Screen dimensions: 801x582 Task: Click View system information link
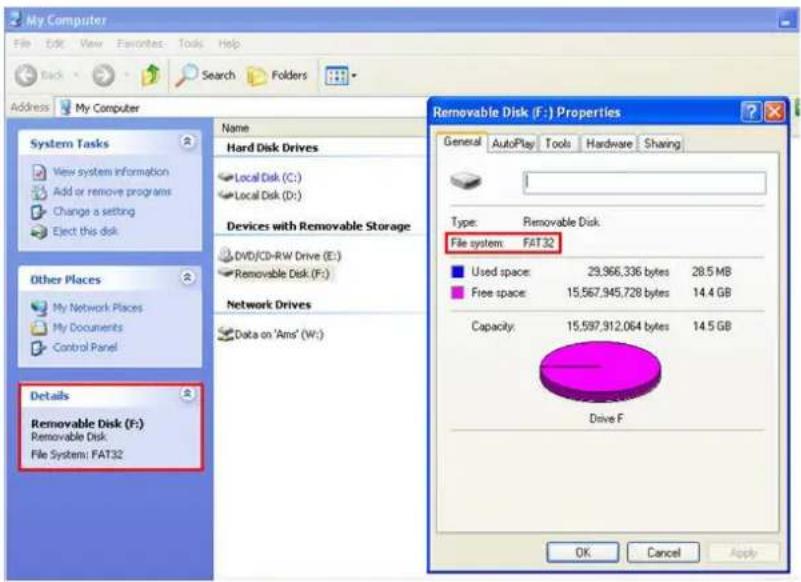click(111, 172)
